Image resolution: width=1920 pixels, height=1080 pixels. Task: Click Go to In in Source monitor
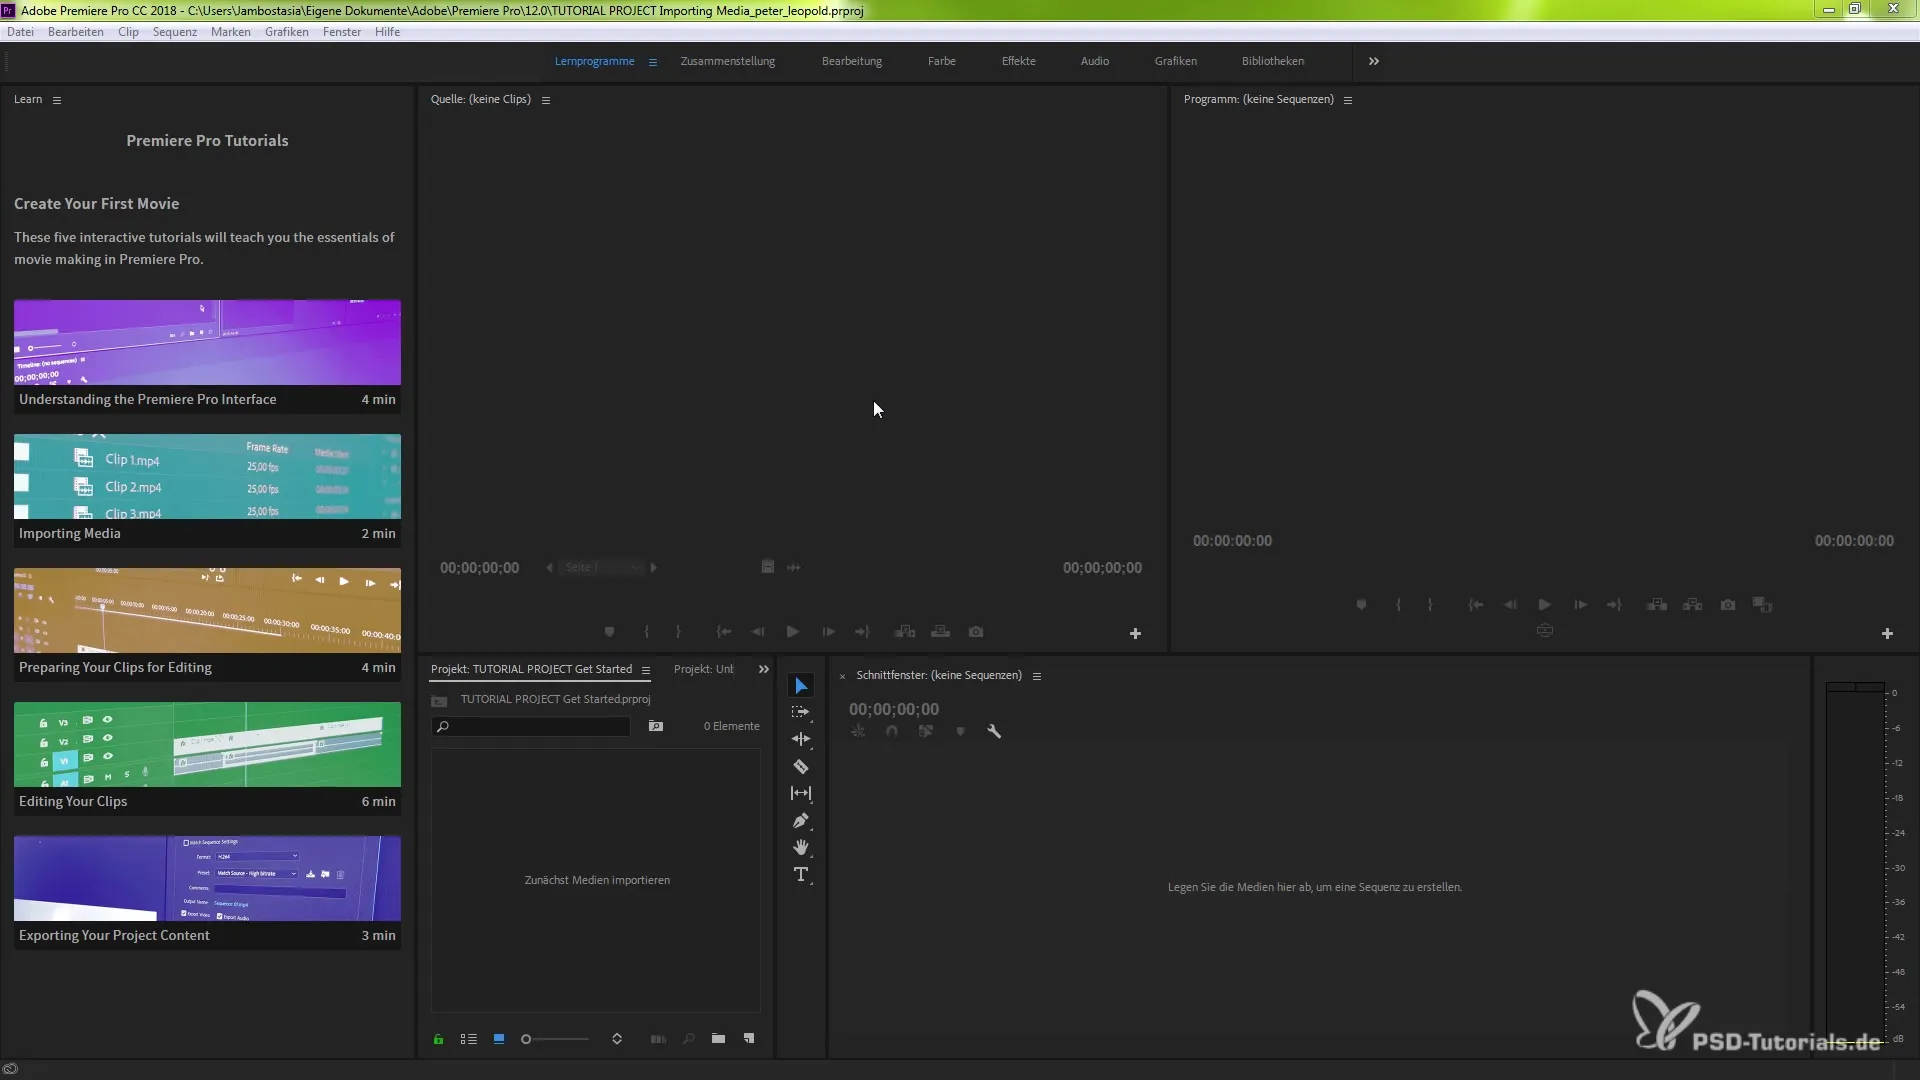click(x=724, y=632)
